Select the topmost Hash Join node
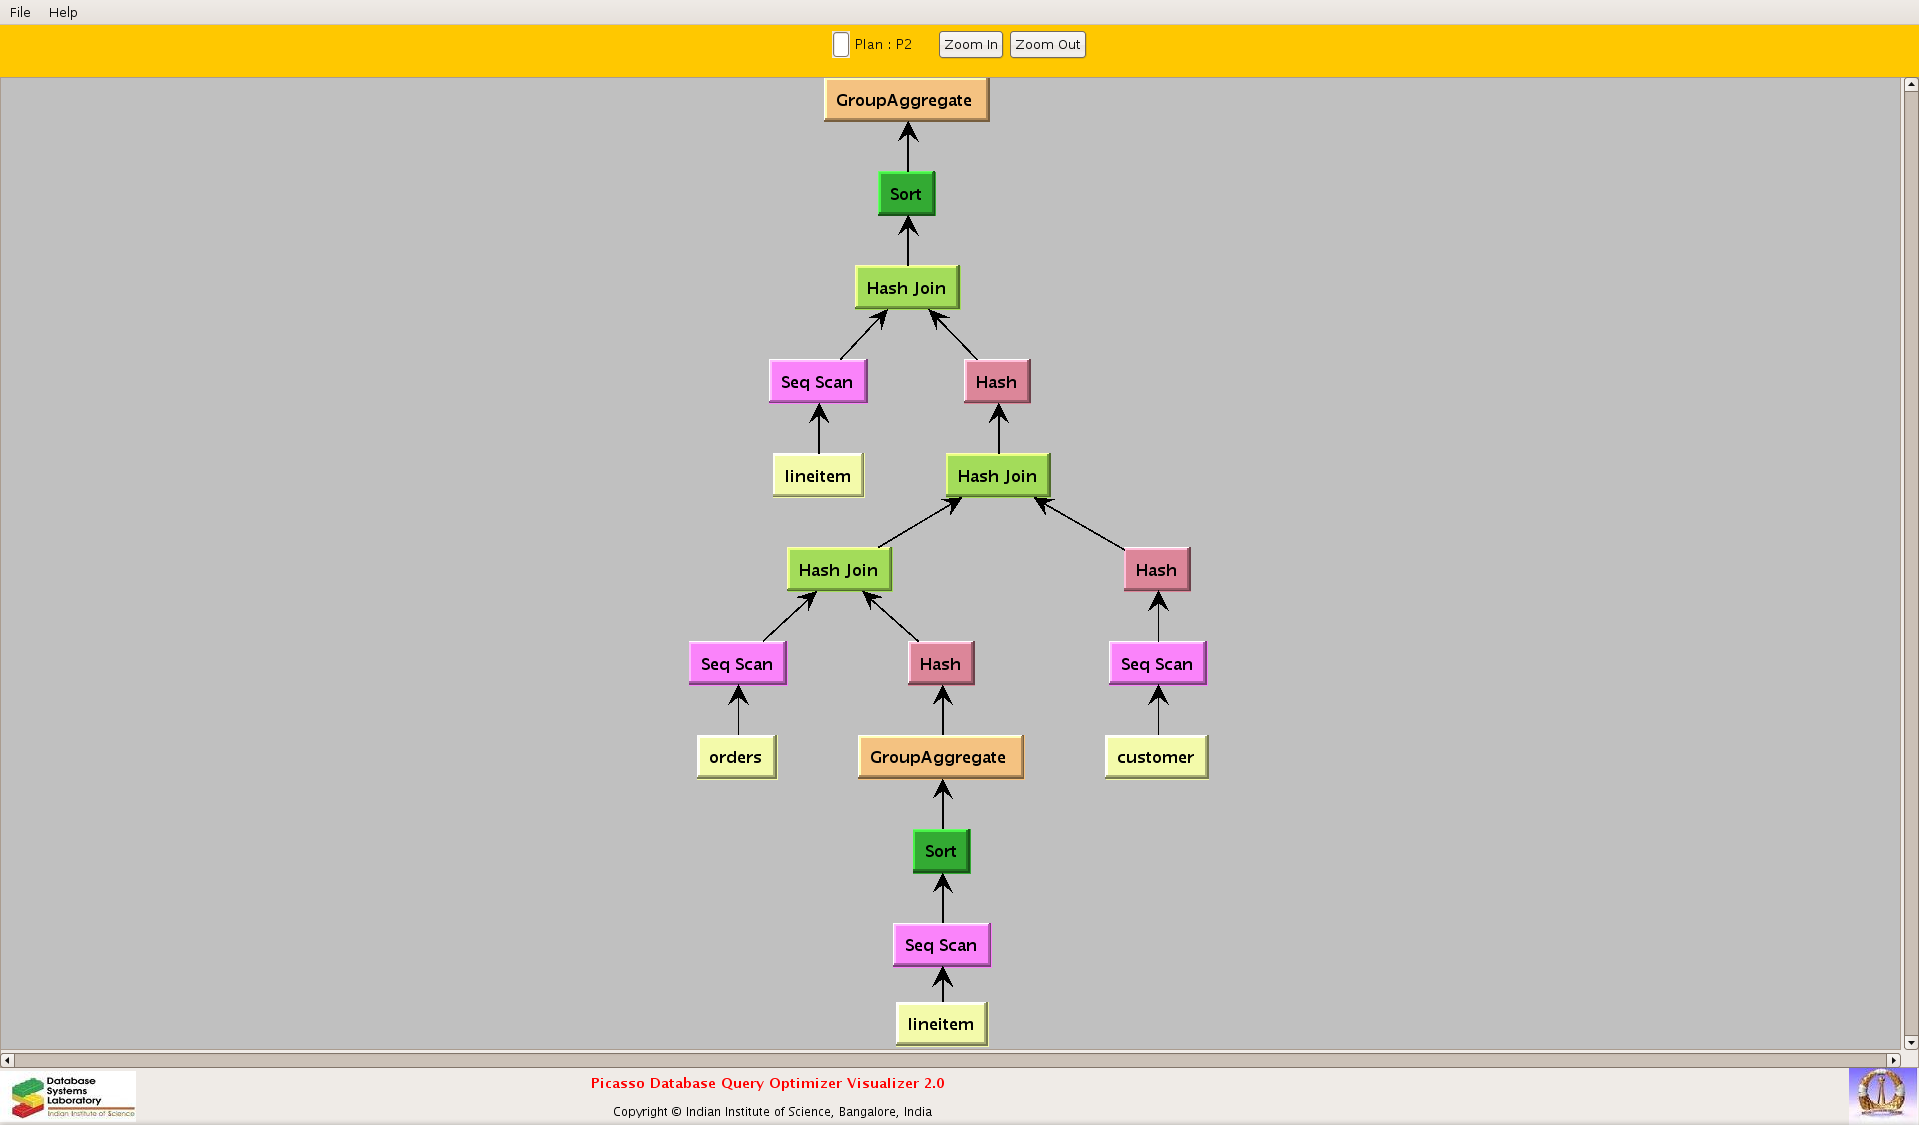Viewport: 1919px width, 1125px height. (906, 288)
